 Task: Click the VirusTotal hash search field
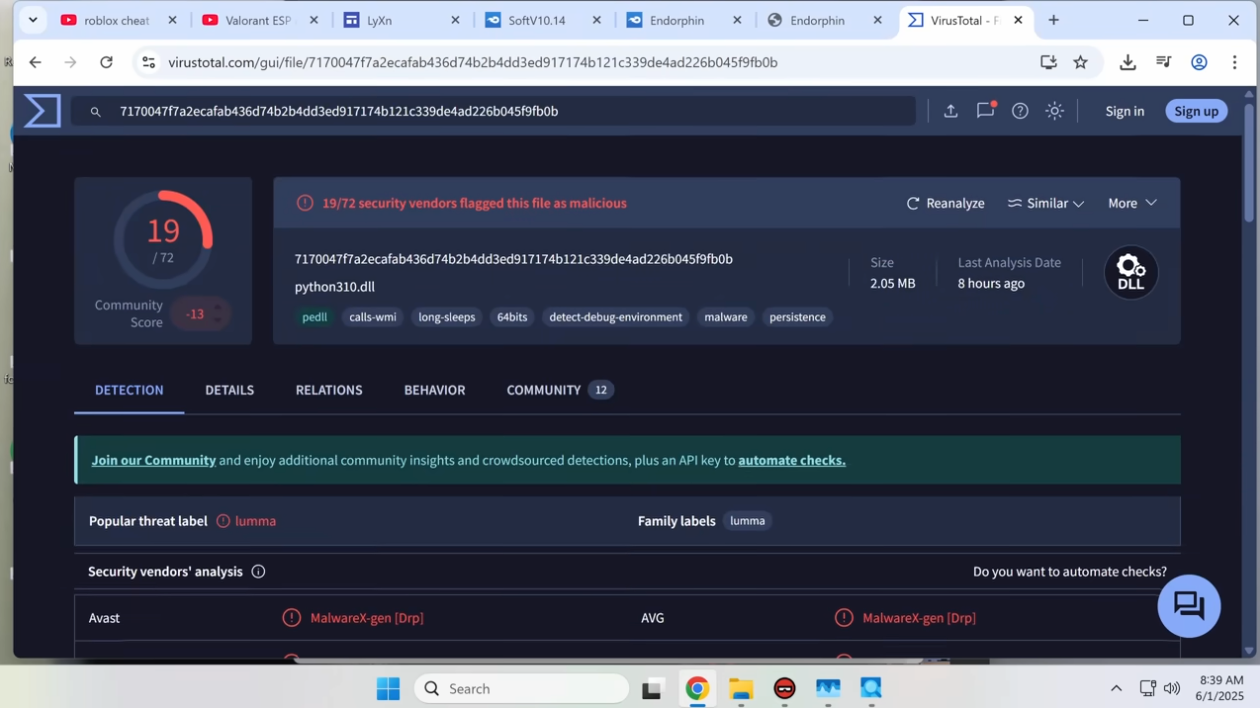pos(494,111)
